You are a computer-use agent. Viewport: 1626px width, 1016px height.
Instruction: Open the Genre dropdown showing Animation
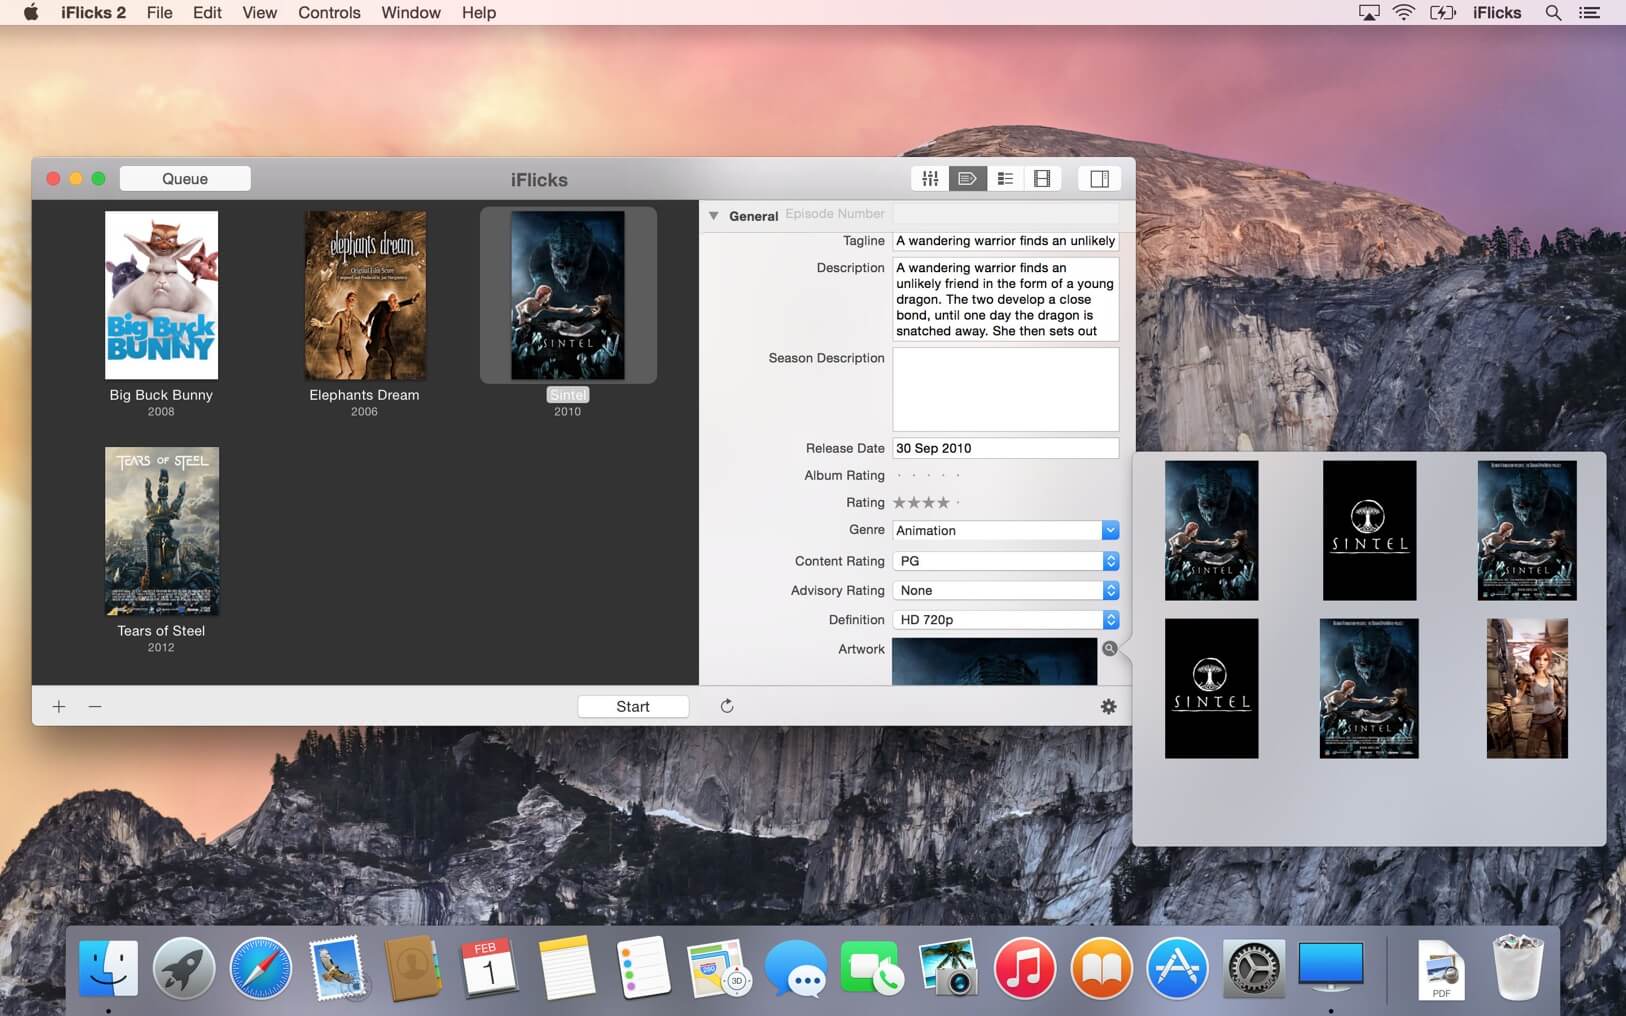(x=1110, y=531)
